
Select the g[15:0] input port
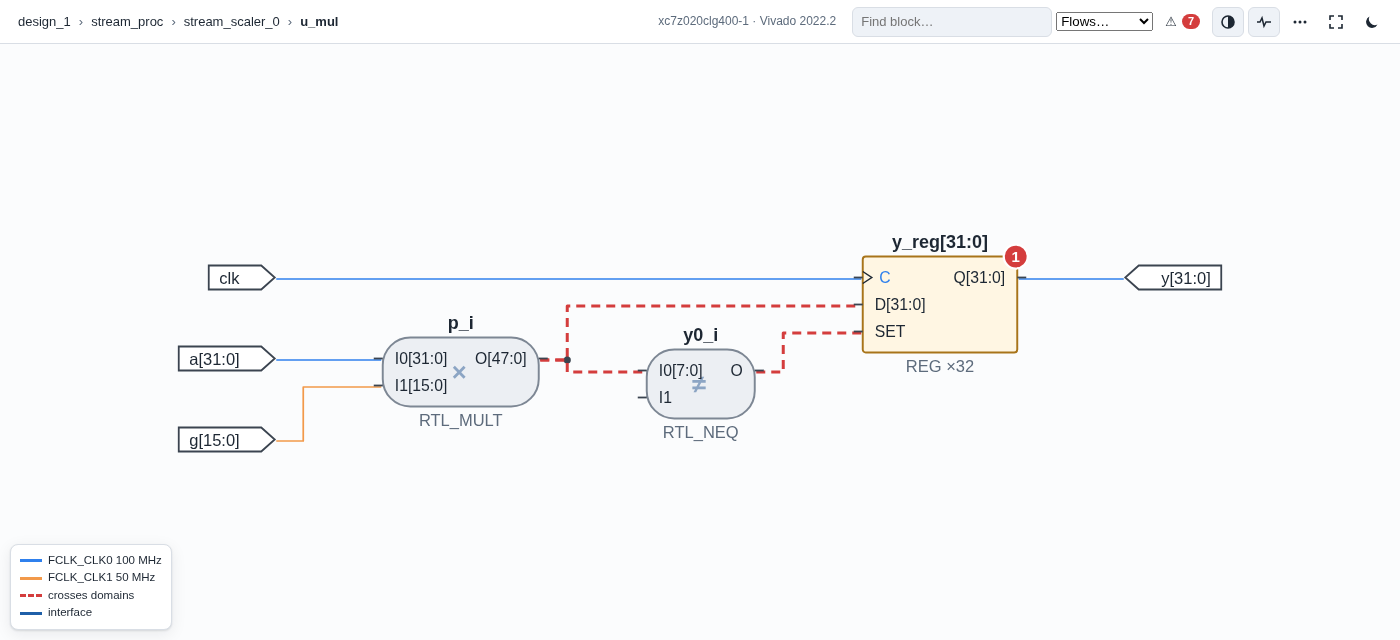226,440
